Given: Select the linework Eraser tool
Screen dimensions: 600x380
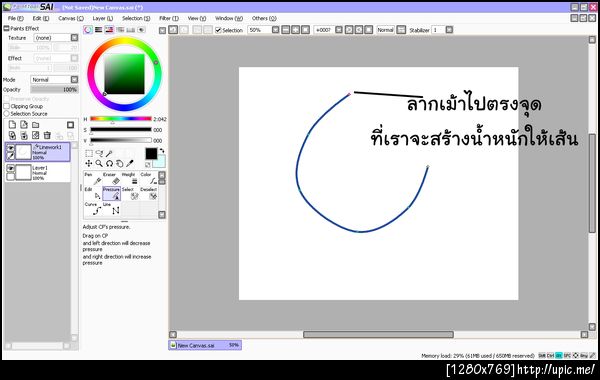Looking at the screenshot, I should tap(111, 178).
